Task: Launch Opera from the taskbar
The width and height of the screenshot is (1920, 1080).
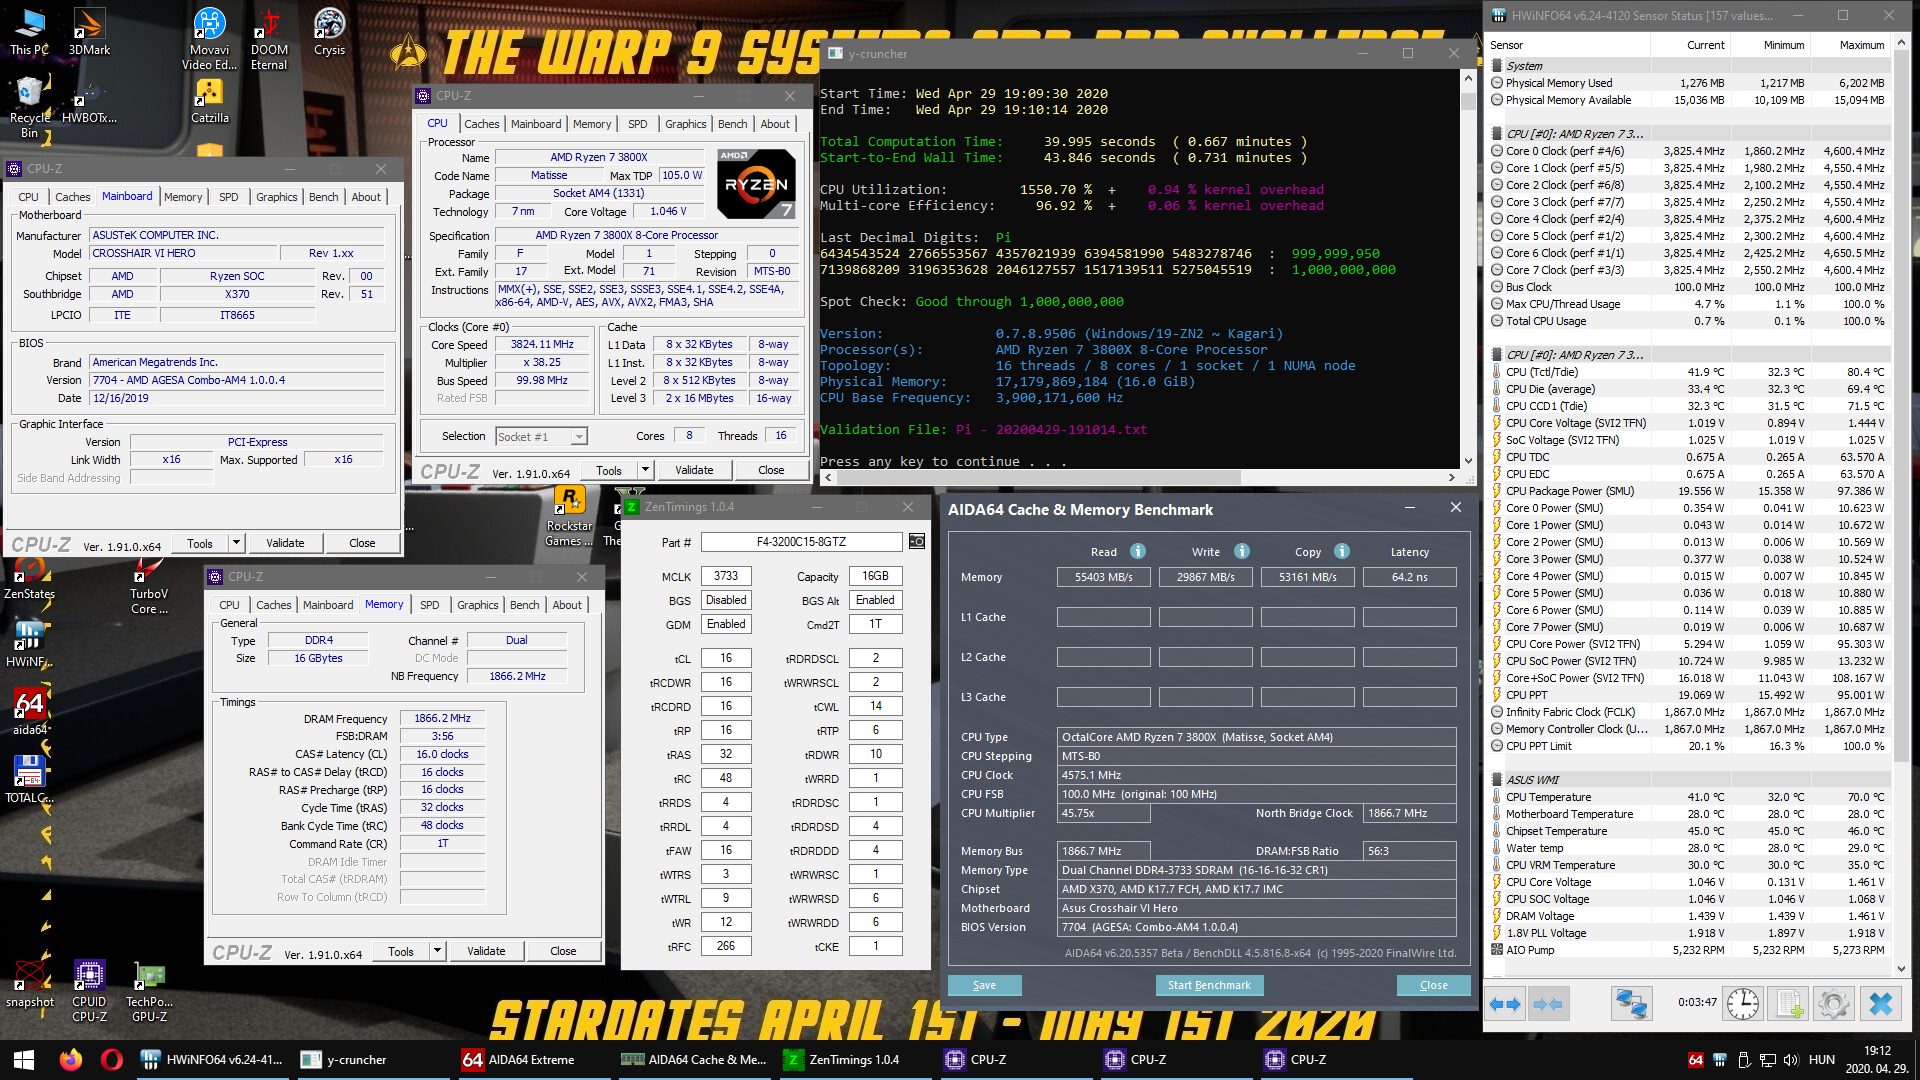Action: pos(111,1060)
